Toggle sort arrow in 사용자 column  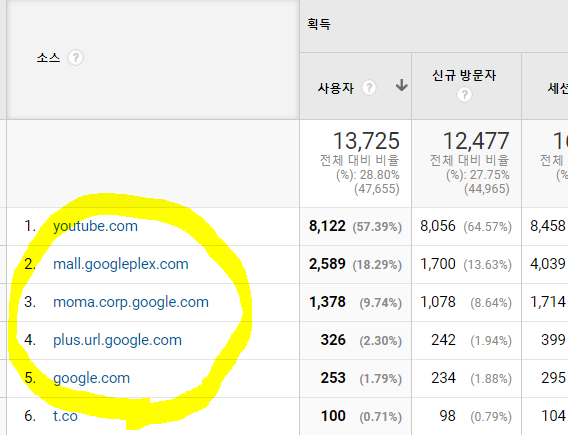pos(401,85)
